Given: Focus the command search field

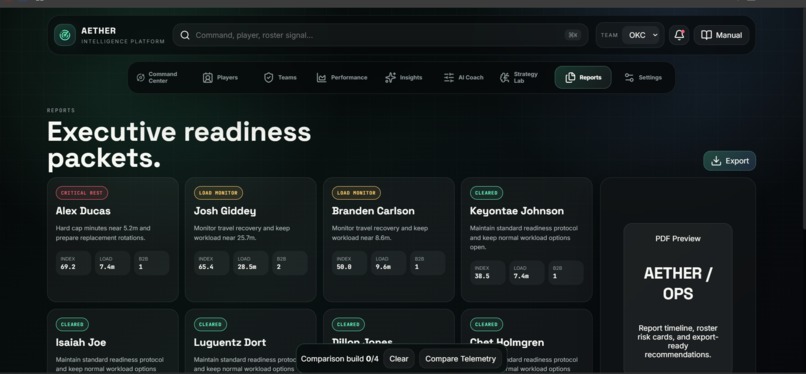Looking at the screenshot, I should coord(380,35).
